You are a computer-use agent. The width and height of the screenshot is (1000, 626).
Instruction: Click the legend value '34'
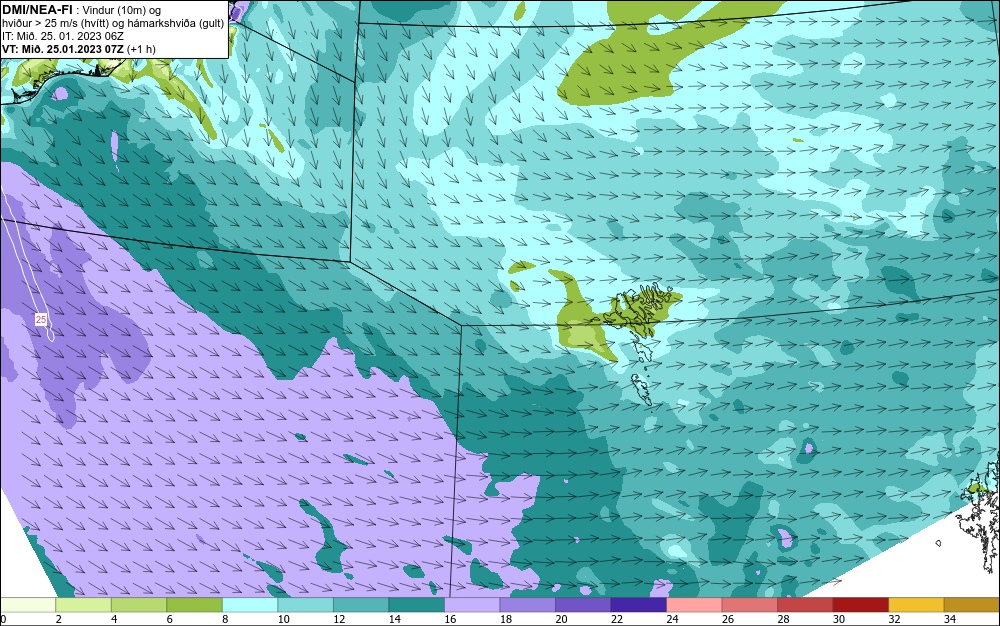[x=949, y=619]
